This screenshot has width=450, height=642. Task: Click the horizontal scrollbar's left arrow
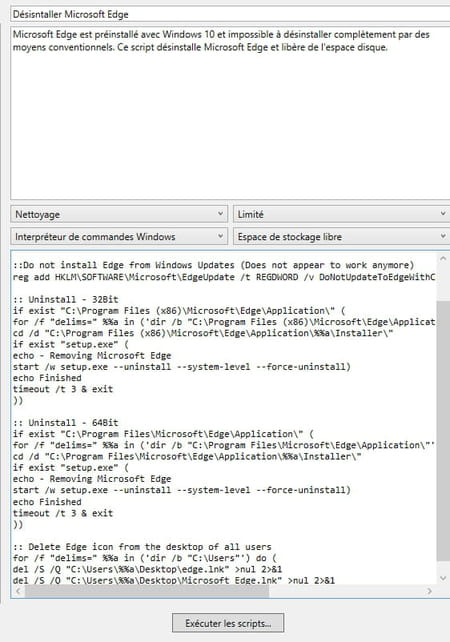[x=18, y=591]
